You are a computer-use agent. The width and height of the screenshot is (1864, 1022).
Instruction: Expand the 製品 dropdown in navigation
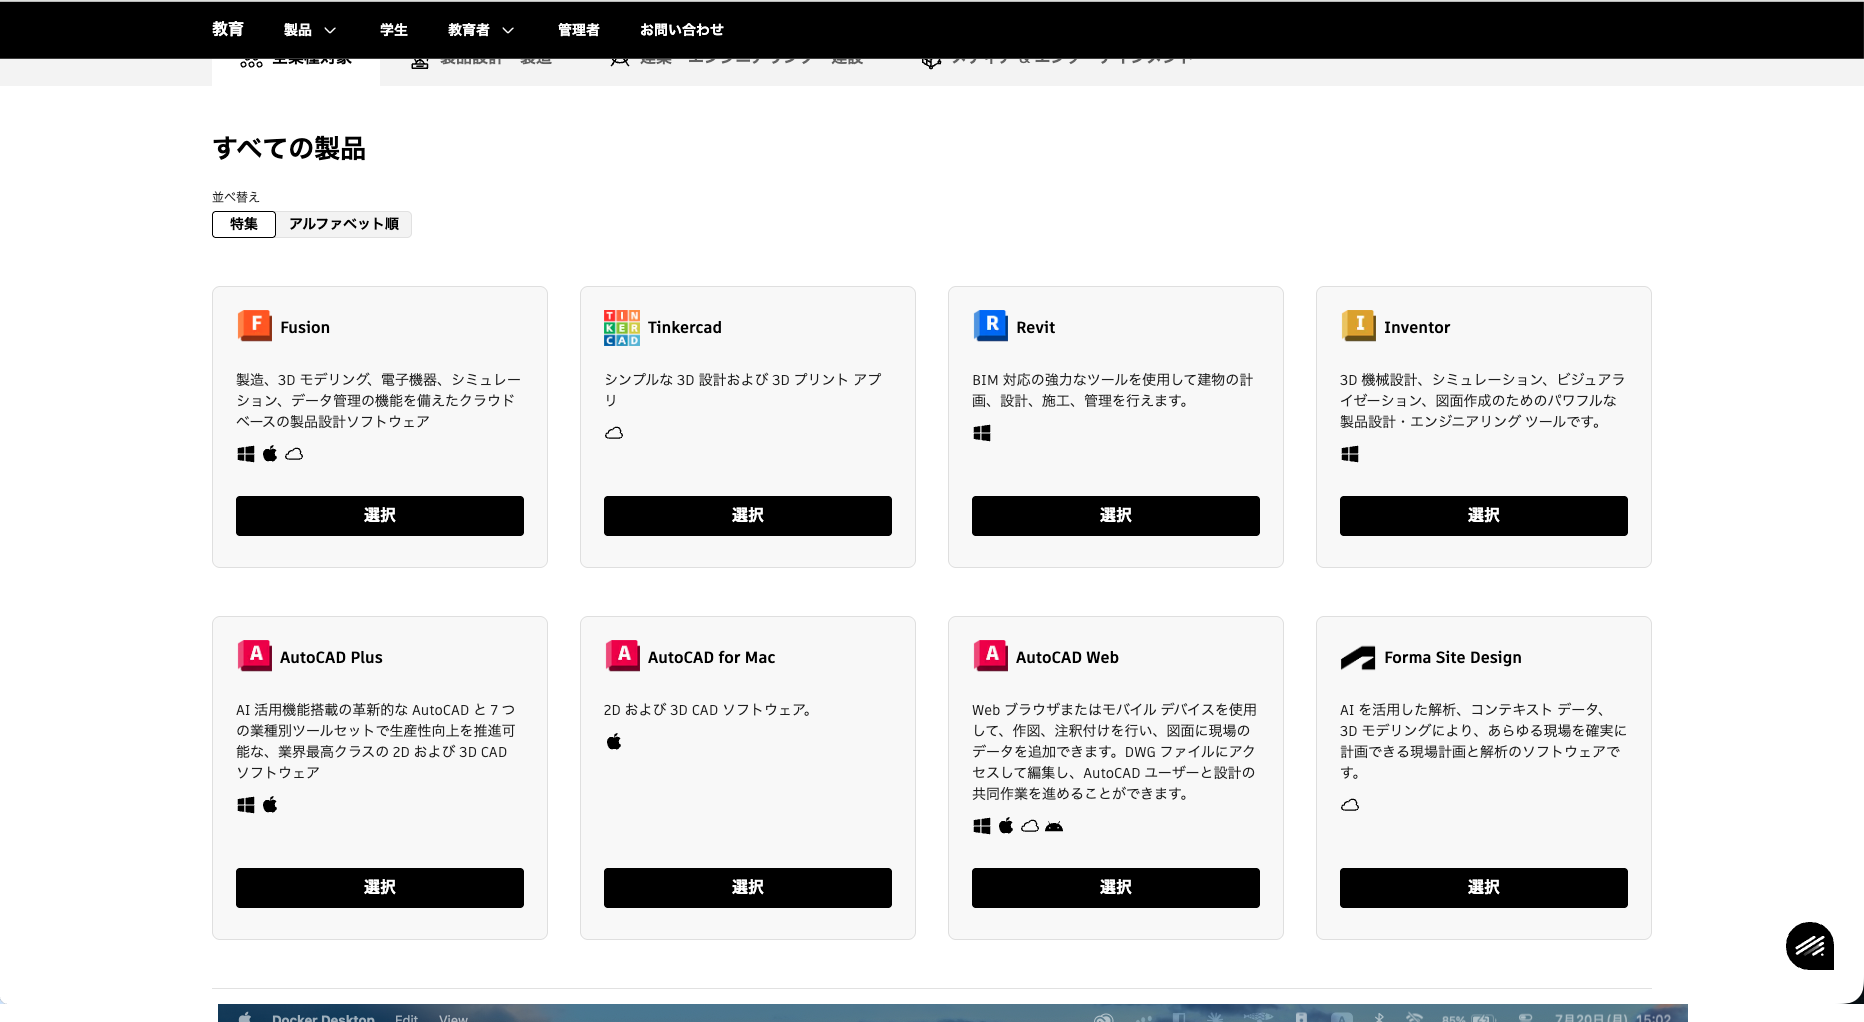click(310, 30)
